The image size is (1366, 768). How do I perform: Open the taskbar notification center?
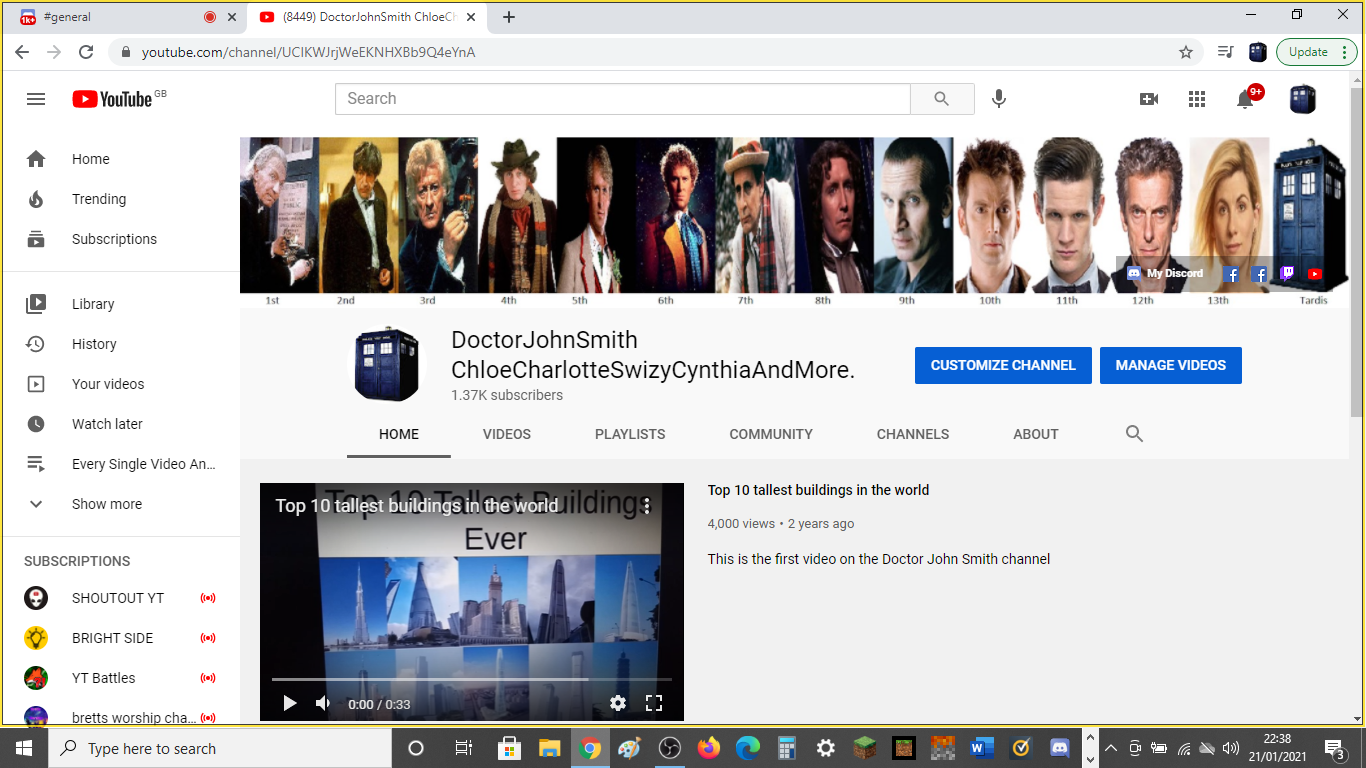1334,748
